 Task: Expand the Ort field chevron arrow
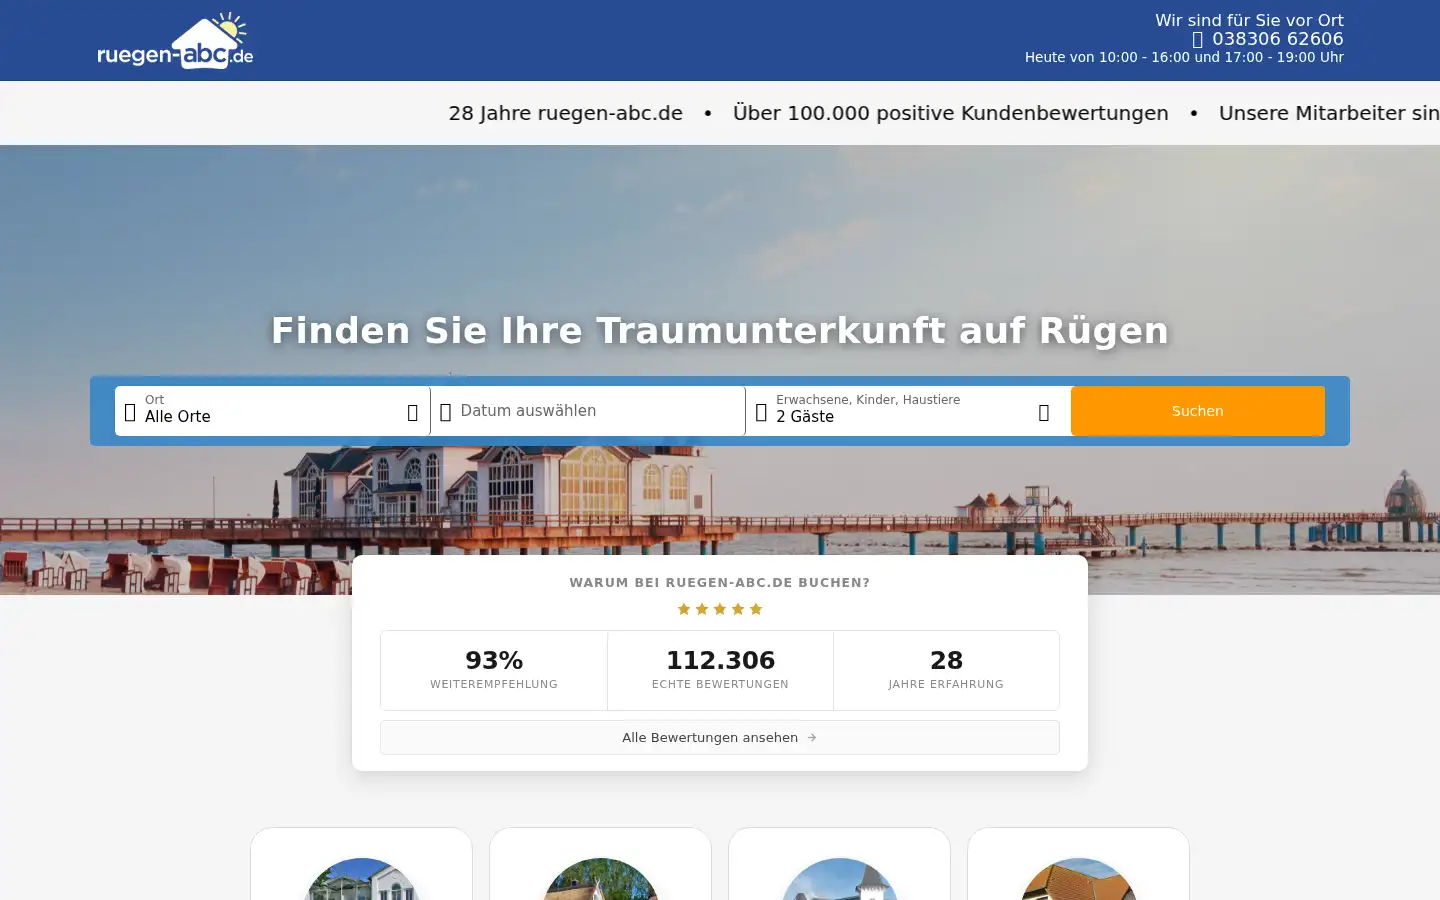coord(412,412)
